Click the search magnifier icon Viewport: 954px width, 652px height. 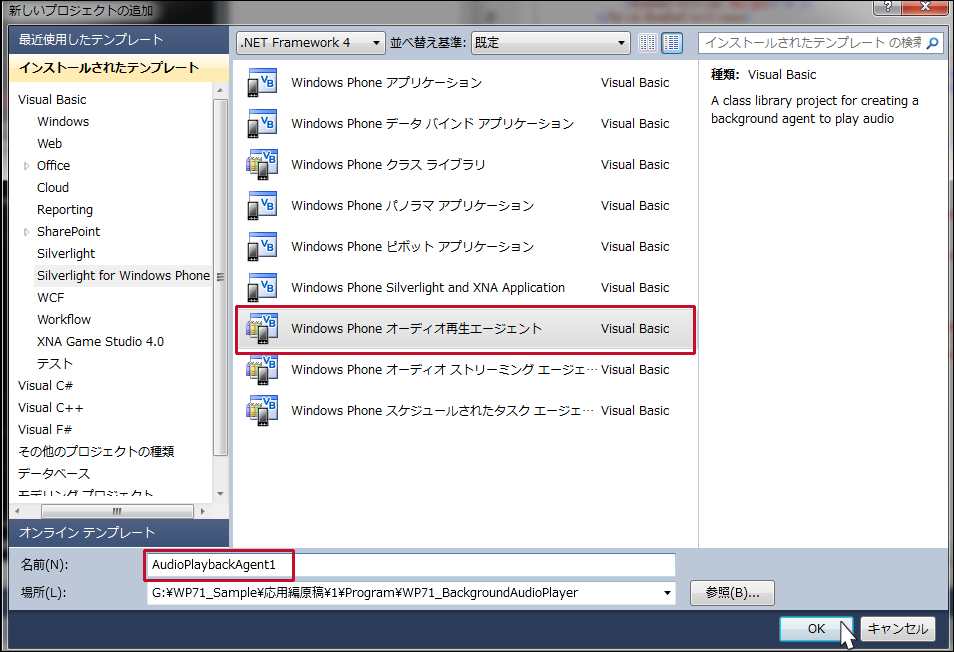[932, 43]
